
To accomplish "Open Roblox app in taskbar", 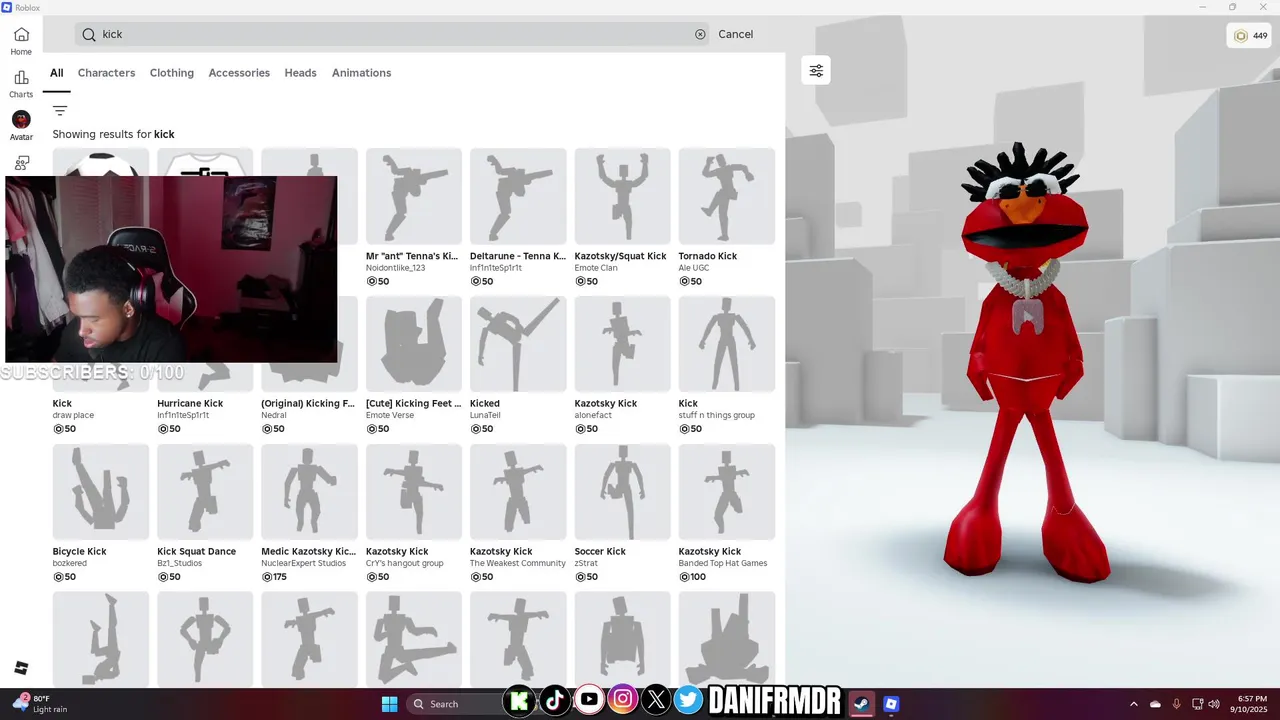I will click(x=891, y=703).
